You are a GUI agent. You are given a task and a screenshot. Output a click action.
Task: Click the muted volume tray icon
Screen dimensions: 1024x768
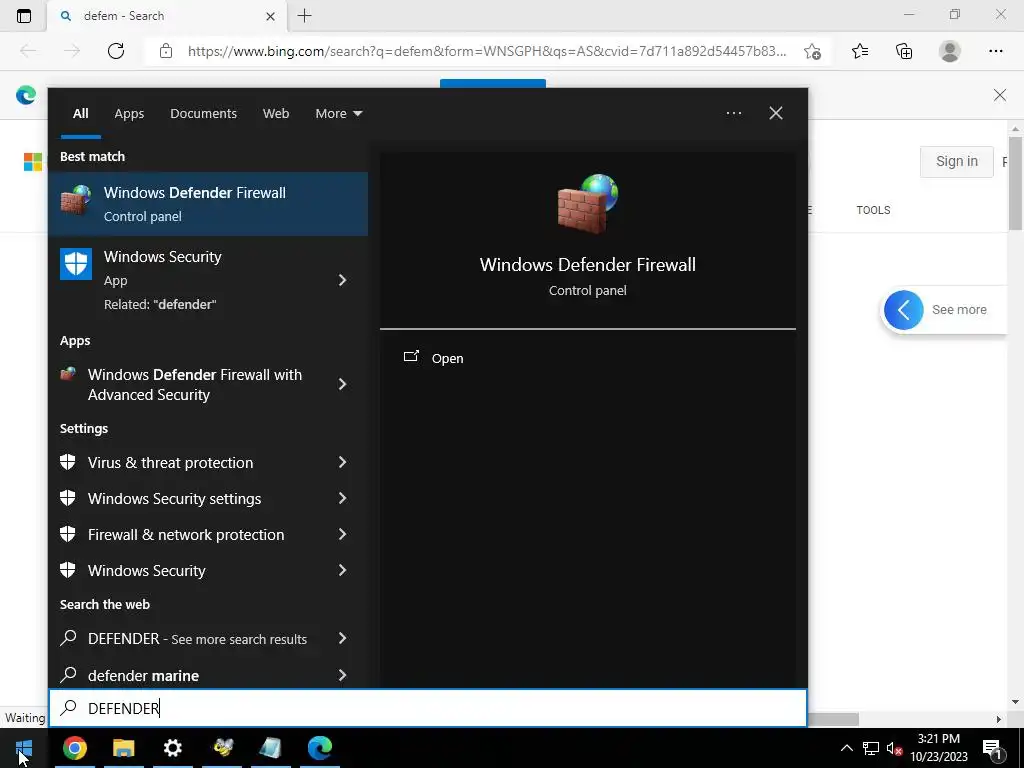pos(893,748)
